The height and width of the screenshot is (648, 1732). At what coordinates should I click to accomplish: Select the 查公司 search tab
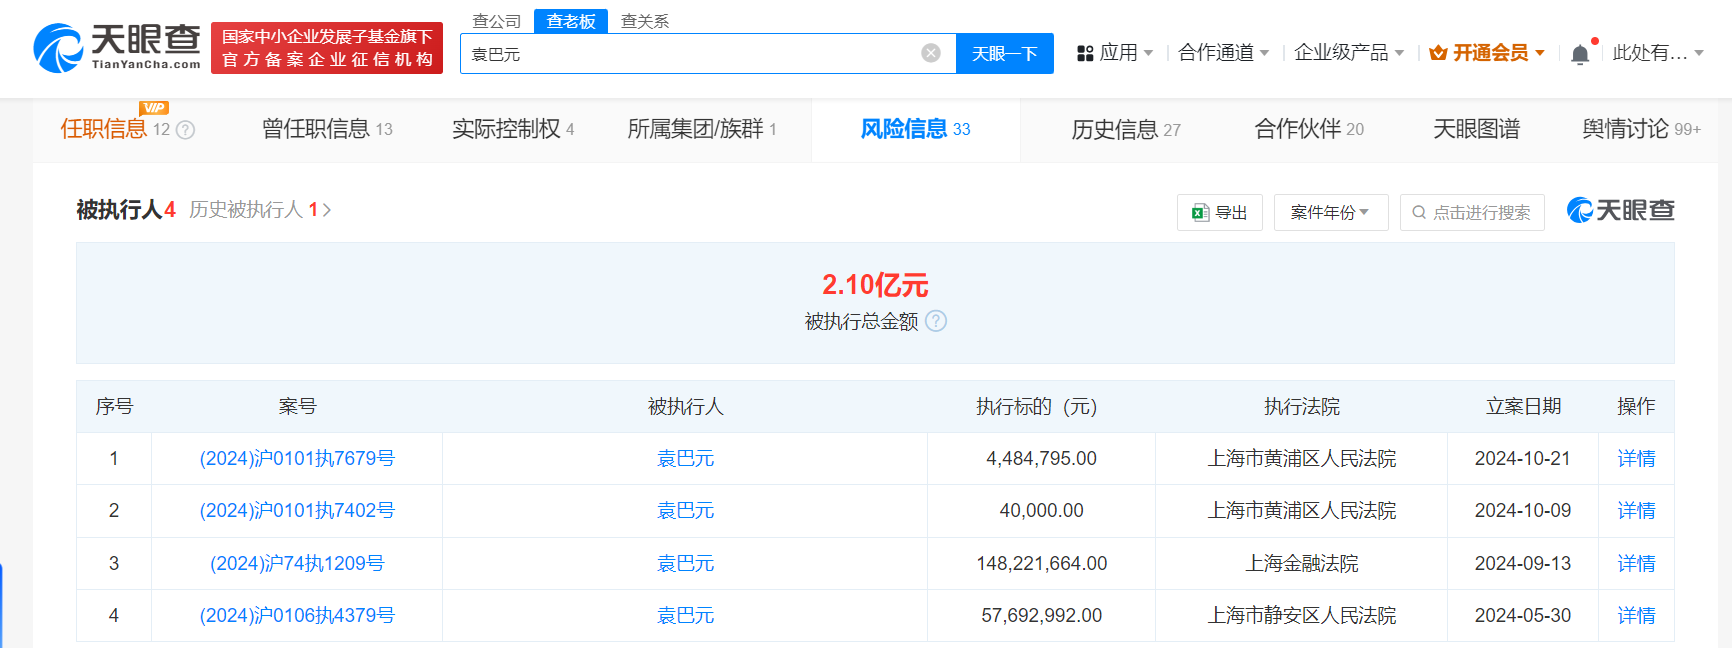pyautogui.click(x=496, y=21)
